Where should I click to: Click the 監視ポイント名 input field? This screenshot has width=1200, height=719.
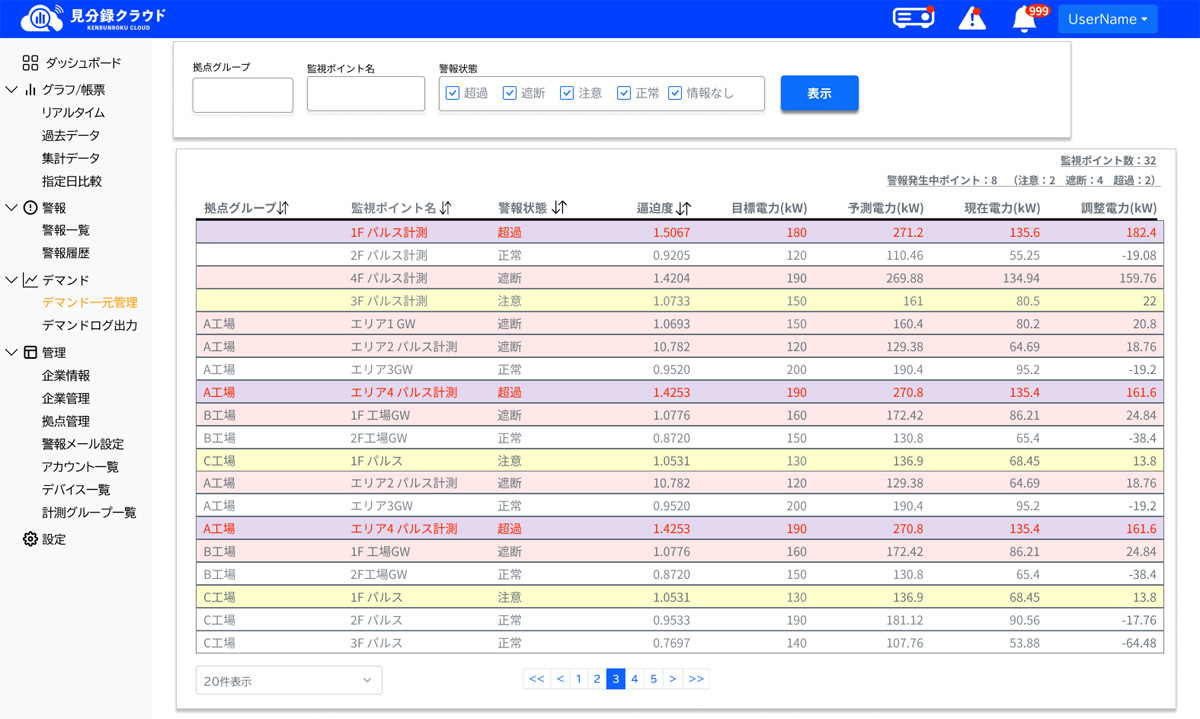coord(366,94)
